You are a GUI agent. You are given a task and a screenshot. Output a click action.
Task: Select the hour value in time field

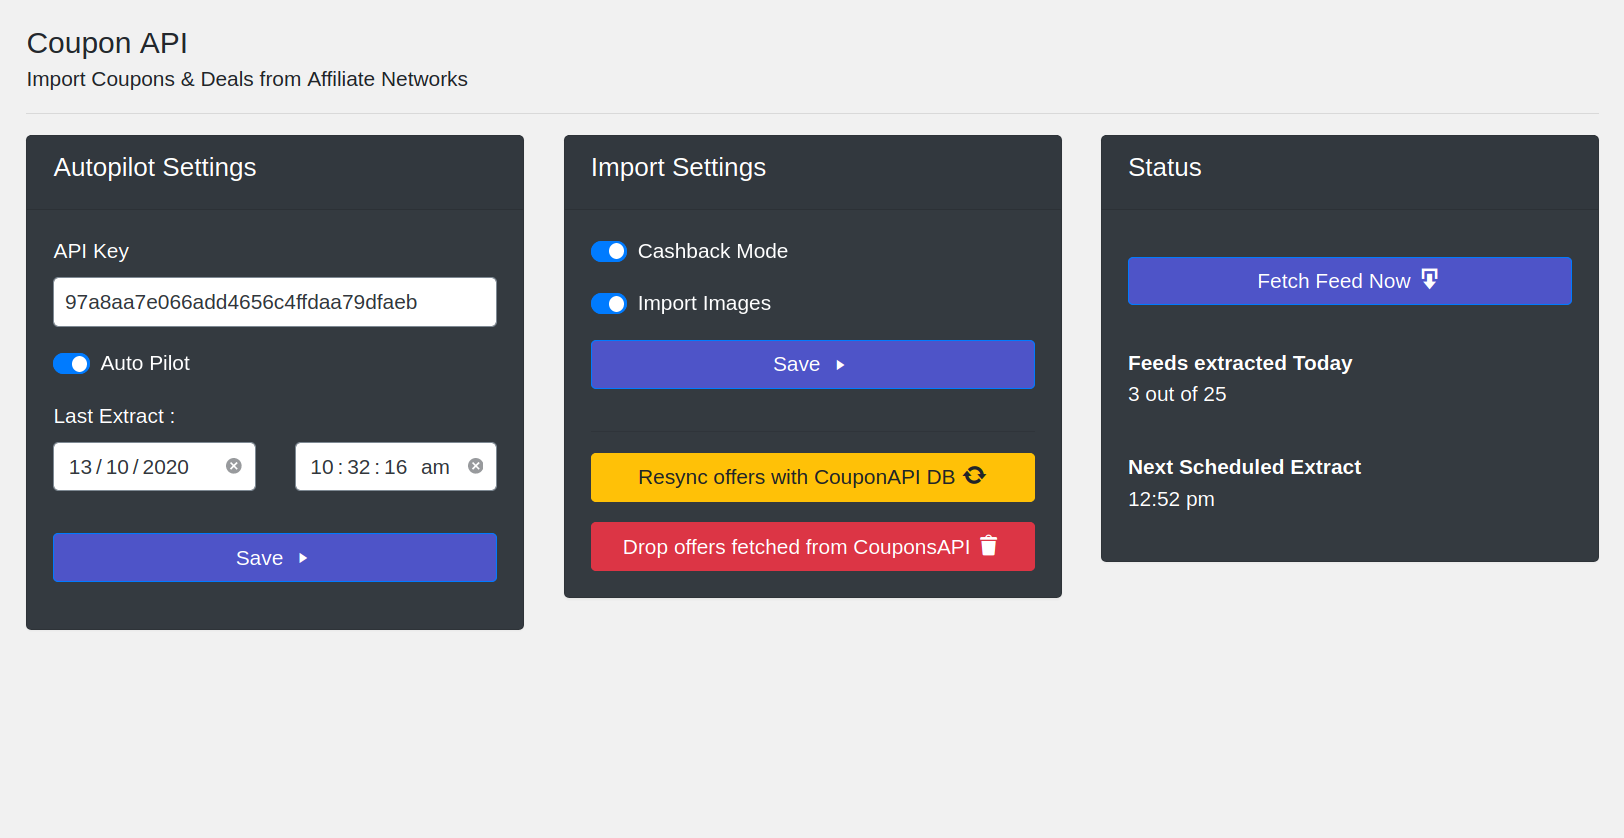[x=321, y=467]
